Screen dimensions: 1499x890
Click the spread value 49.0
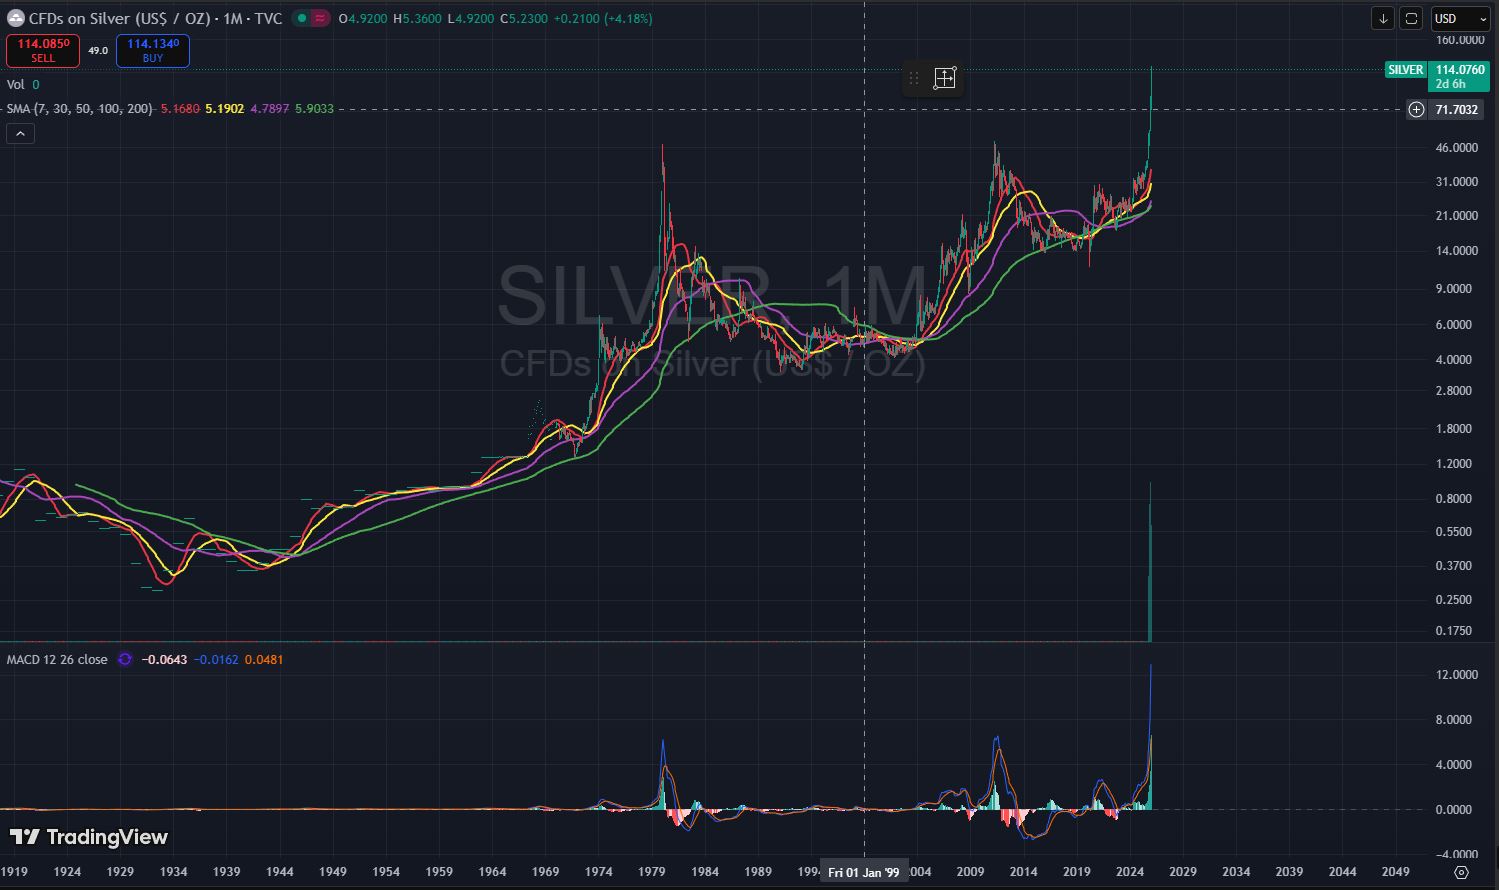(x=98, y=50)
